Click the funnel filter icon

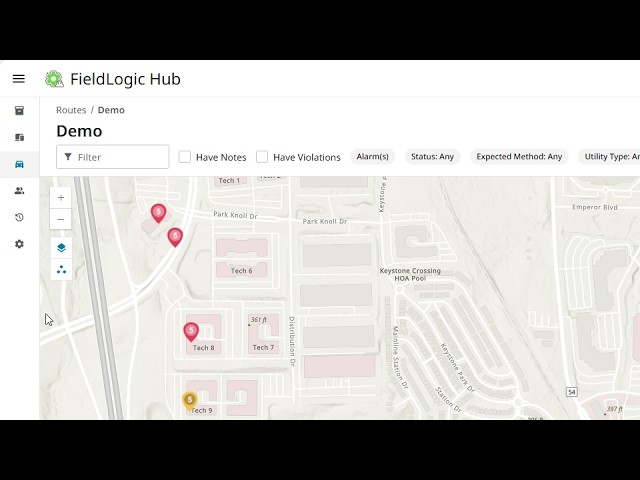68,157
